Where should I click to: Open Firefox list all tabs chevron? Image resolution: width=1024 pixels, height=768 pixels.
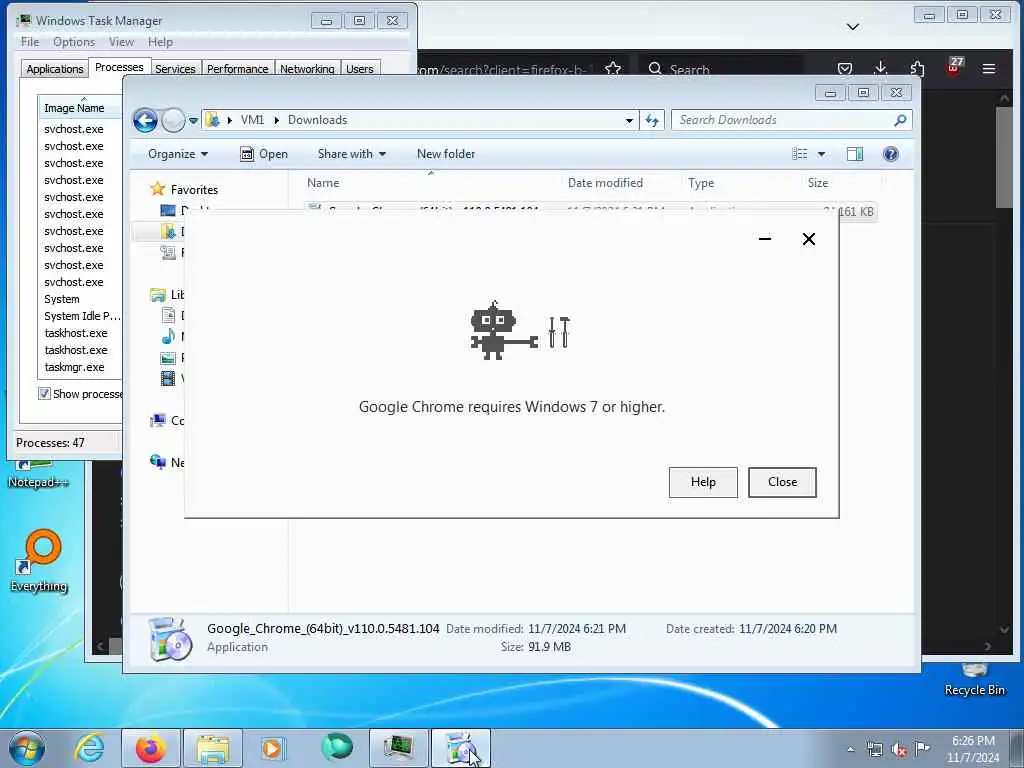[853, 27]
